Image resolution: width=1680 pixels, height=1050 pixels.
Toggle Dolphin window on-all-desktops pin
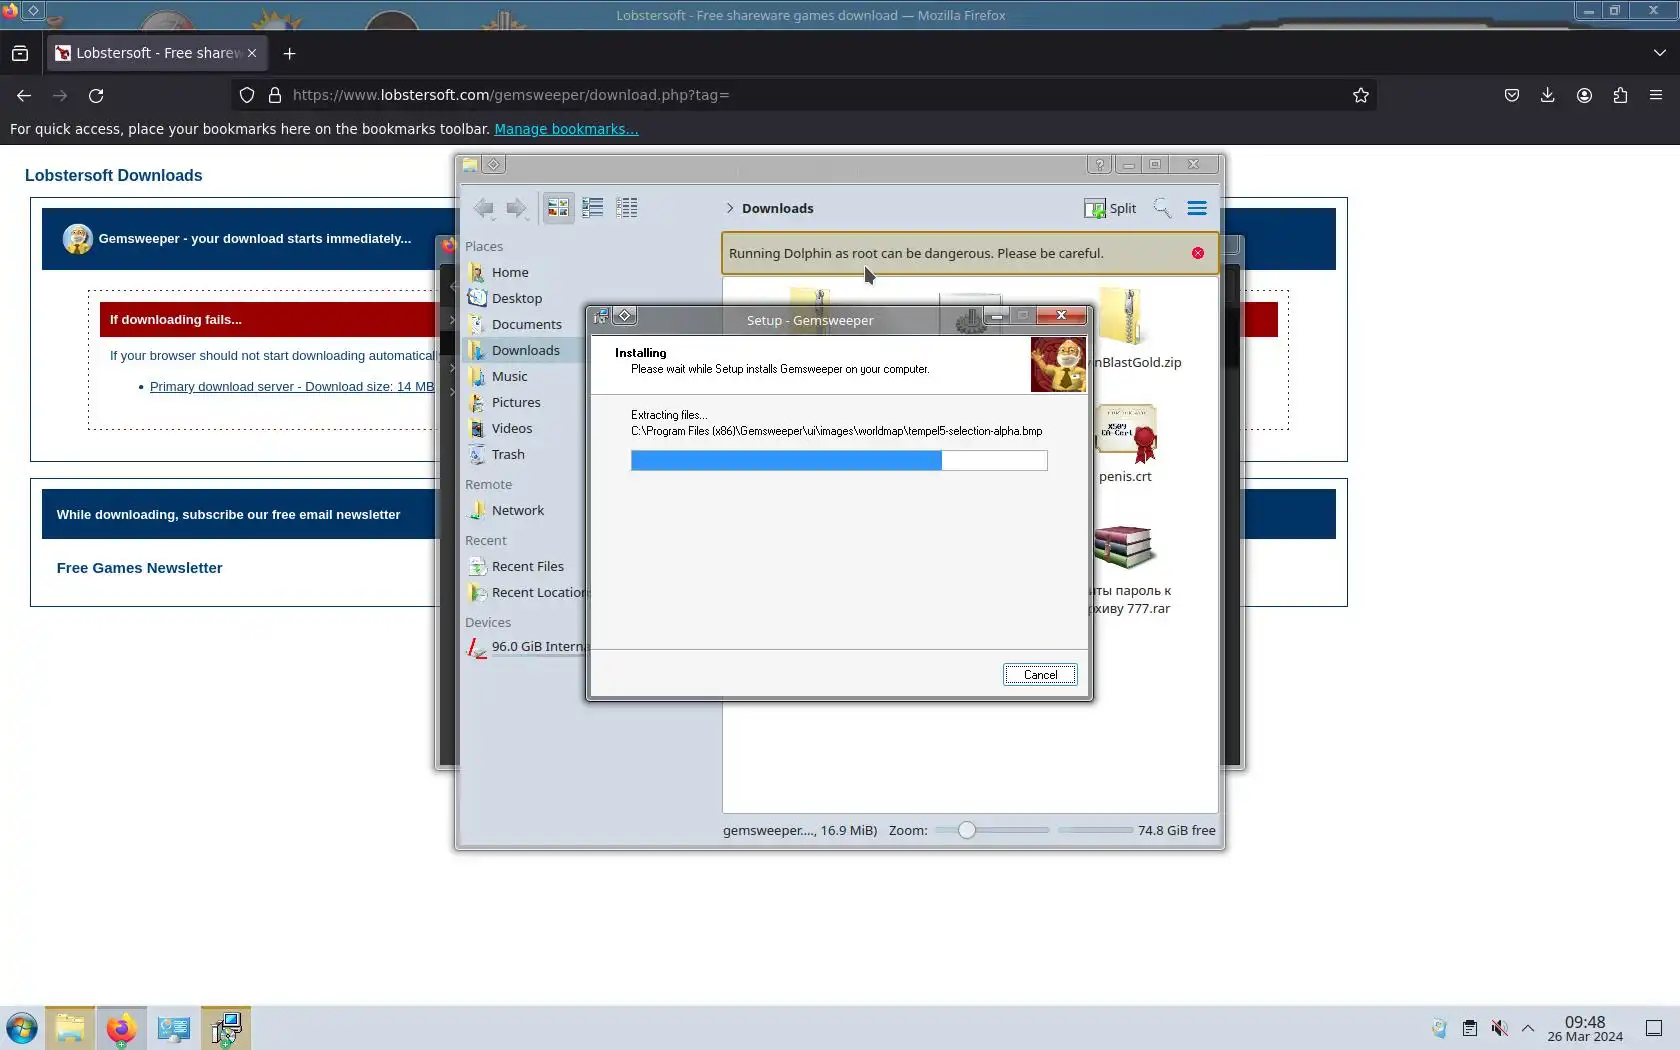point(494,164)
